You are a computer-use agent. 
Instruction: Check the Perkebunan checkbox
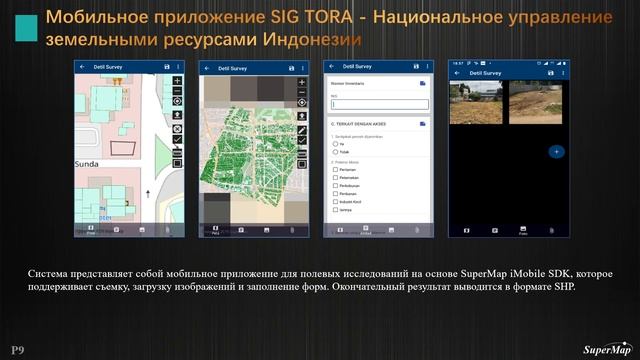pyautogui.click(x=335, y=186)
